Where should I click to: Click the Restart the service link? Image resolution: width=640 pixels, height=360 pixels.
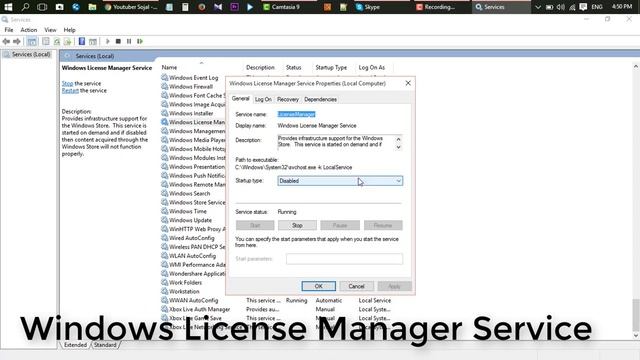pyautogui.click(x=70, y=91)
